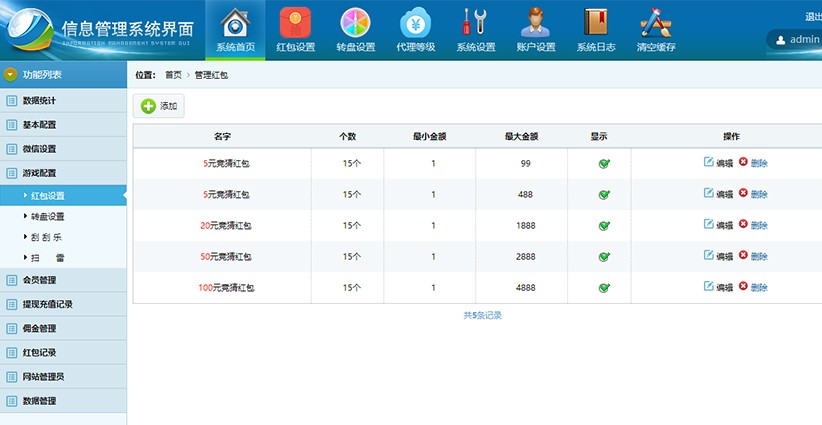Collapse the 功能列表 sidebar header
822x425 pixels.
(x=10, y=75)
